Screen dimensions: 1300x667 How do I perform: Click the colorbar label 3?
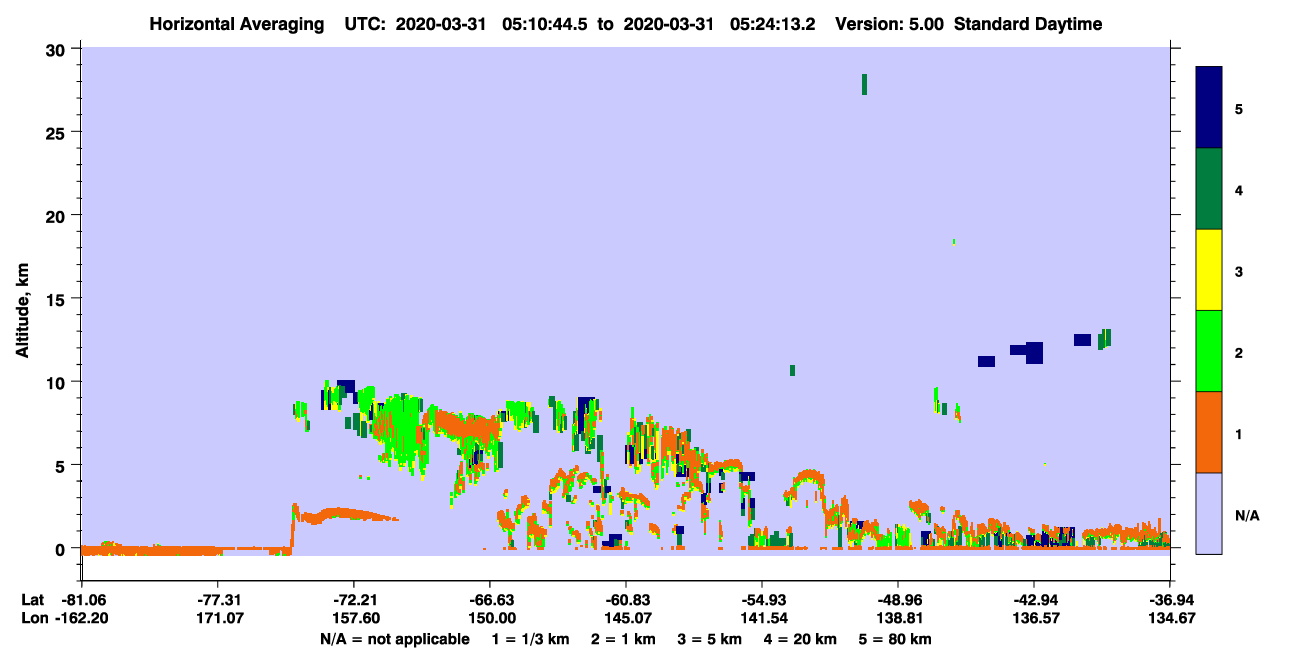pos(1239,271)
